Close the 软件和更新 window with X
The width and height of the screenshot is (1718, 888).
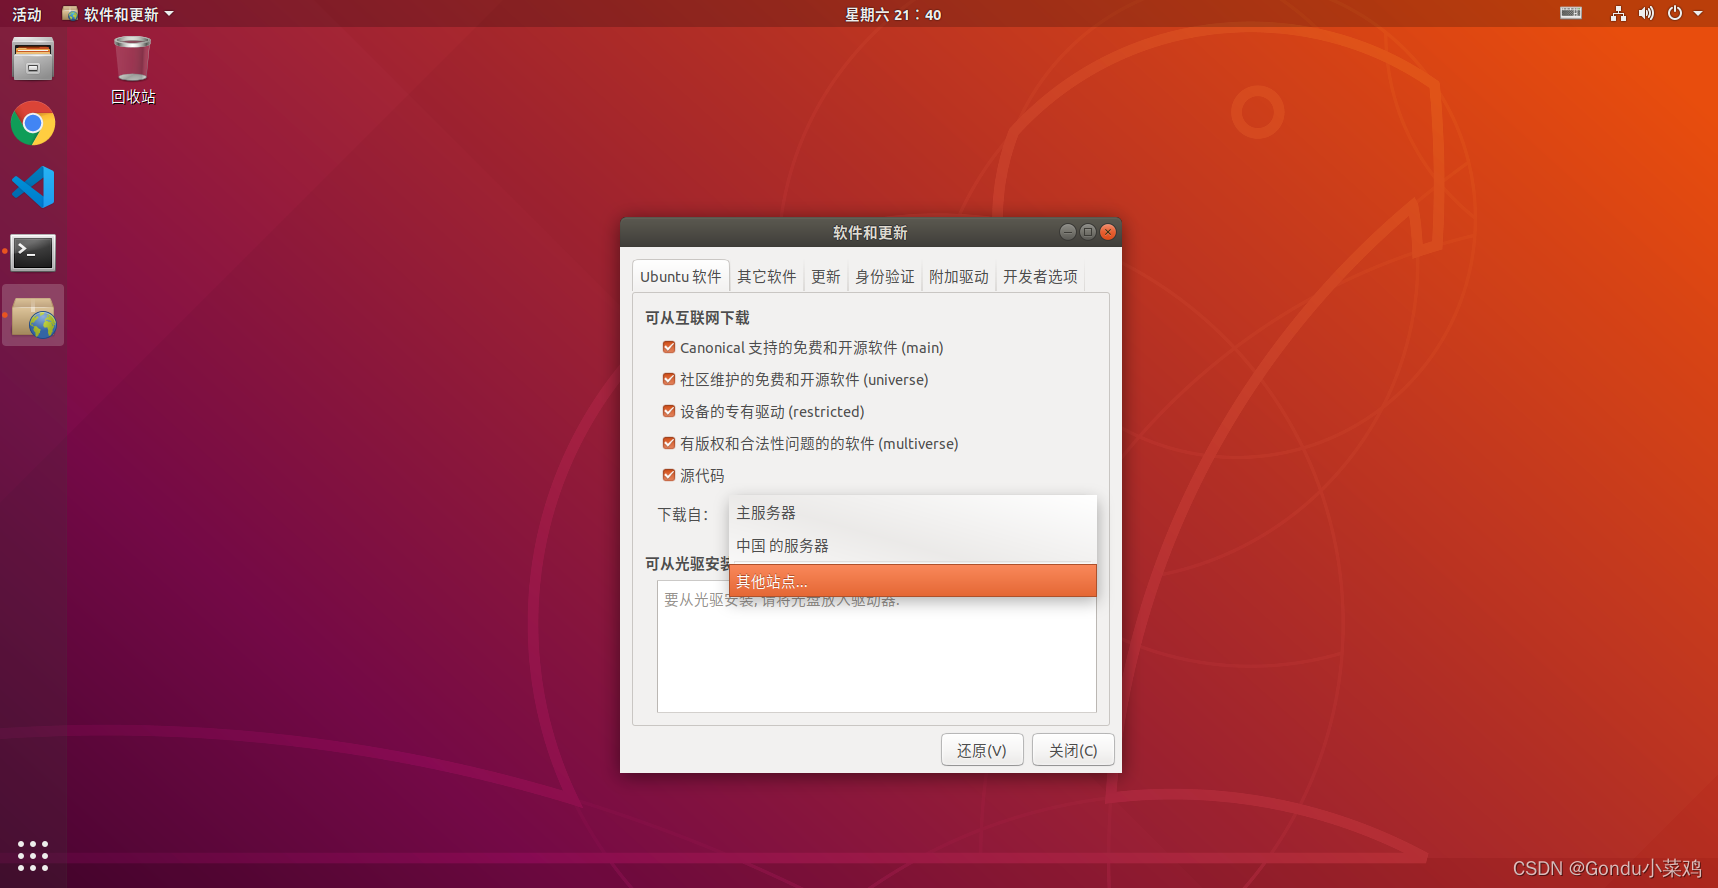pyautogui.click(x=1108, y=232)
